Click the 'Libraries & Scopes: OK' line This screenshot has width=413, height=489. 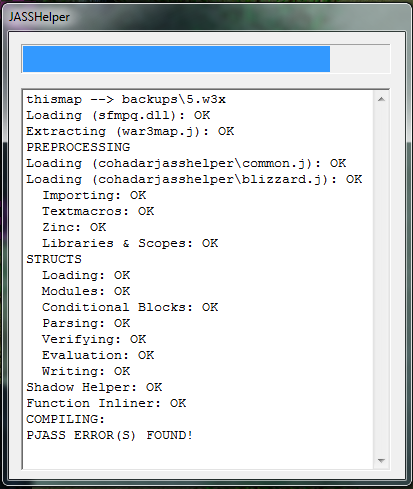(x=130, y=243)
